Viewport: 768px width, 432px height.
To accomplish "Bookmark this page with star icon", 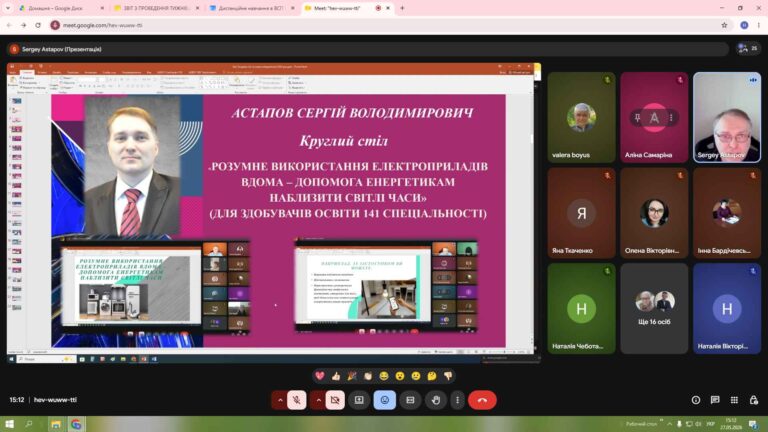I will coord(724,25).
